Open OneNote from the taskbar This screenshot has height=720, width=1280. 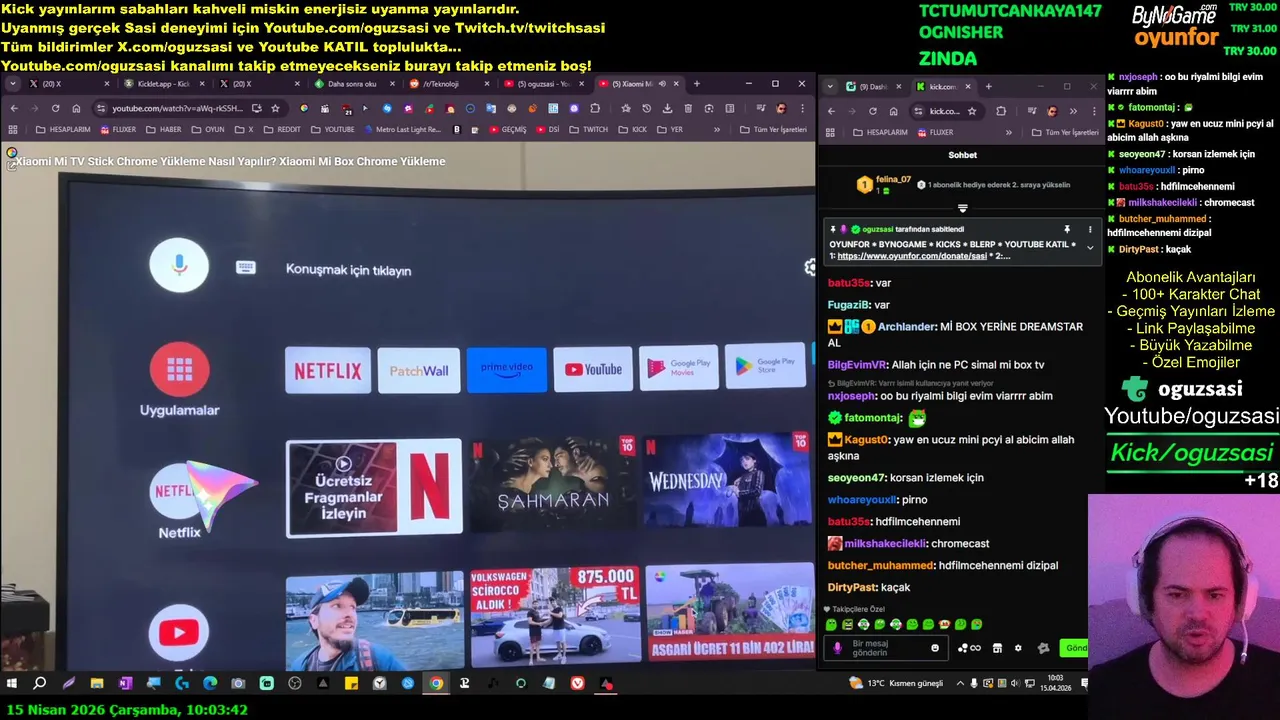(125, 684)
